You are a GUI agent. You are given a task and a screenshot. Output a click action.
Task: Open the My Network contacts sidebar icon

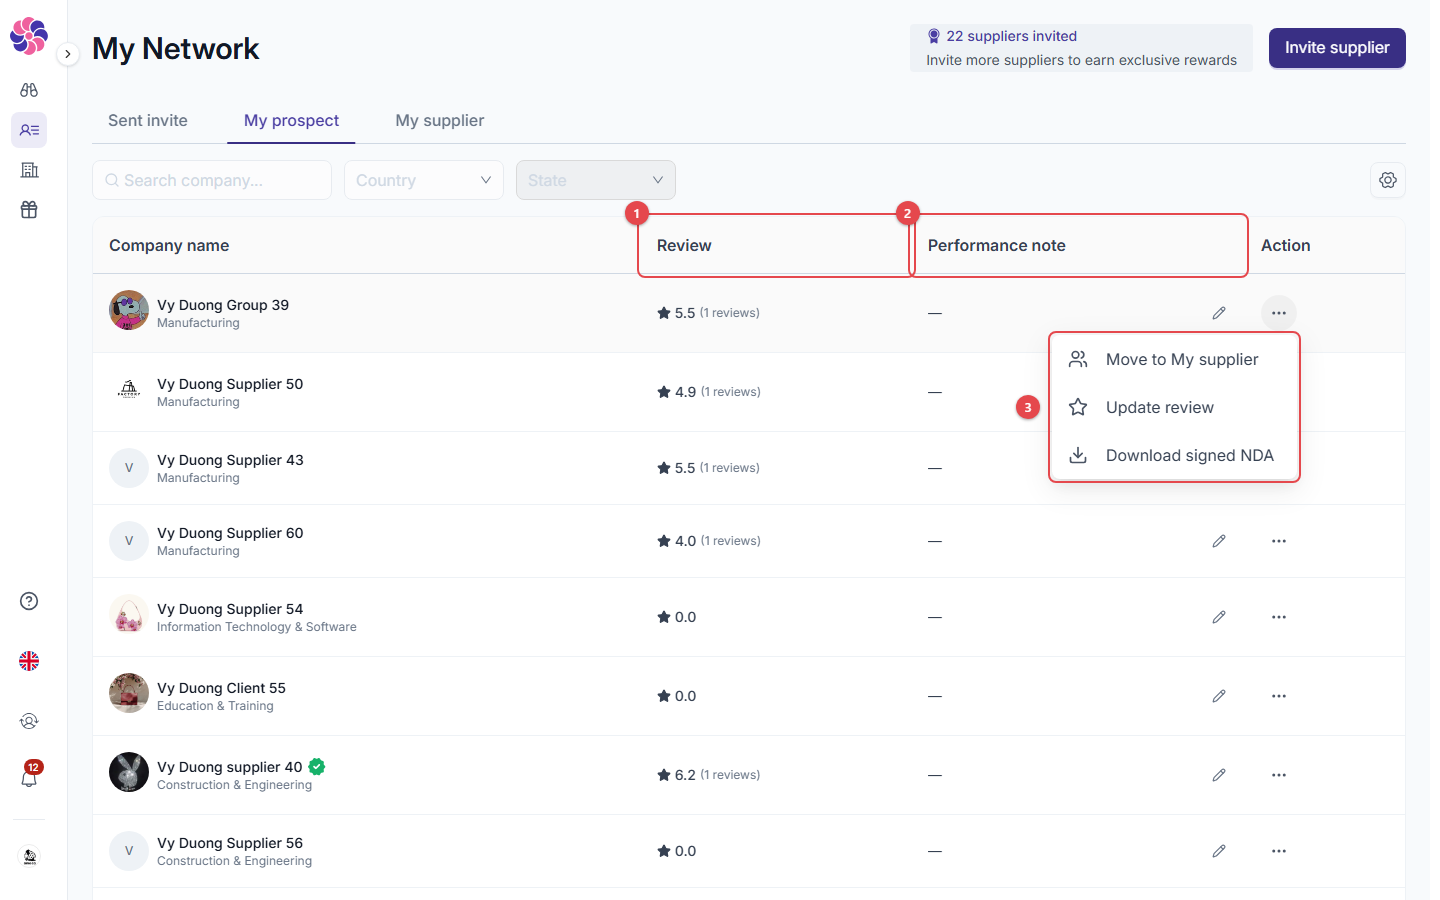[x=29, y=130]
